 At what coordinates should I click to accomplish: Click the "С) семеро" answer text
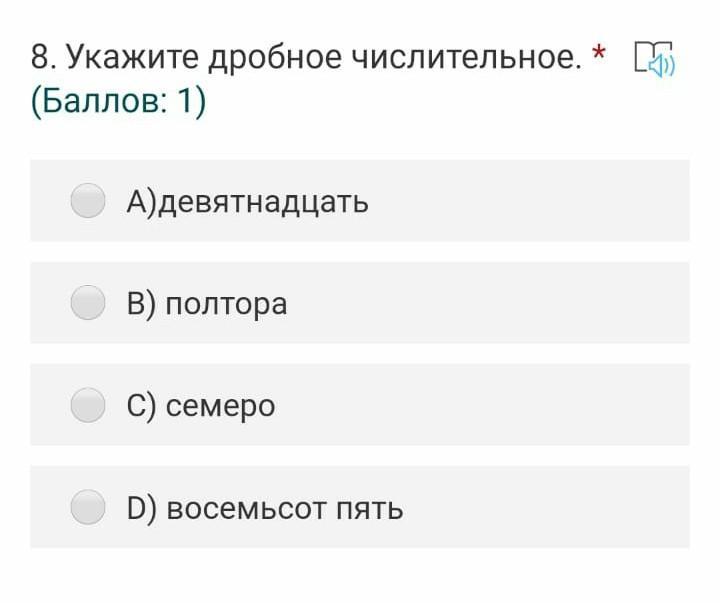201,405
